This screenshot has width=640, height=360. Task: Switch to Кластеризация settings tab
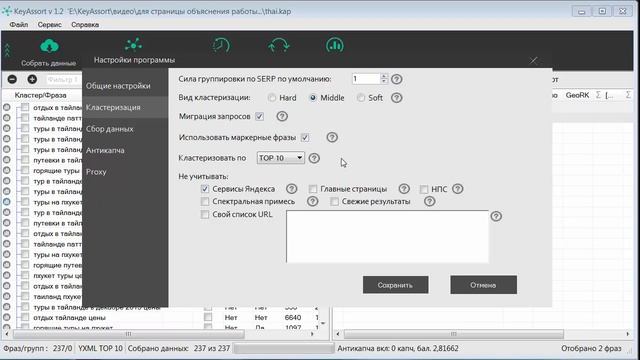click(125, 107)
